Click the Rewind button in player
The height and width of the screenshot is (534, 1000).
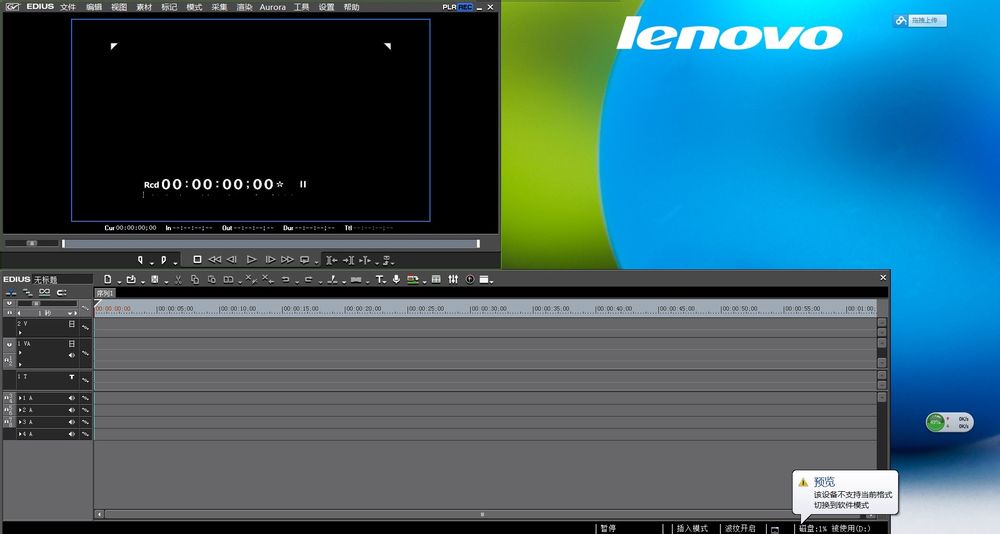tap(215, 260)
